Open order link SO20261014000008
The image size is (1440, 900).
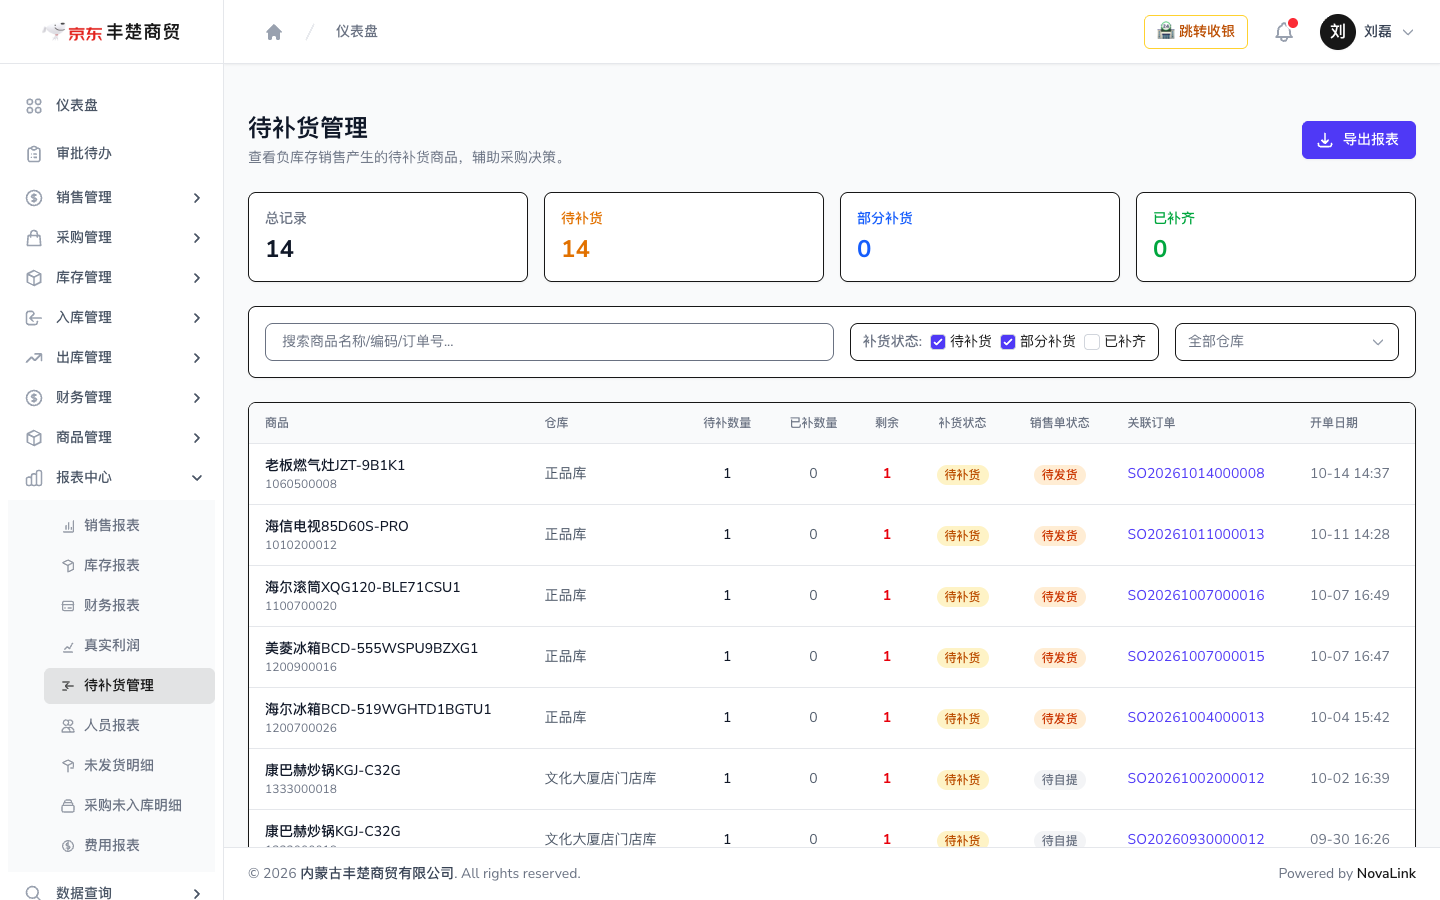(1196, 473)
